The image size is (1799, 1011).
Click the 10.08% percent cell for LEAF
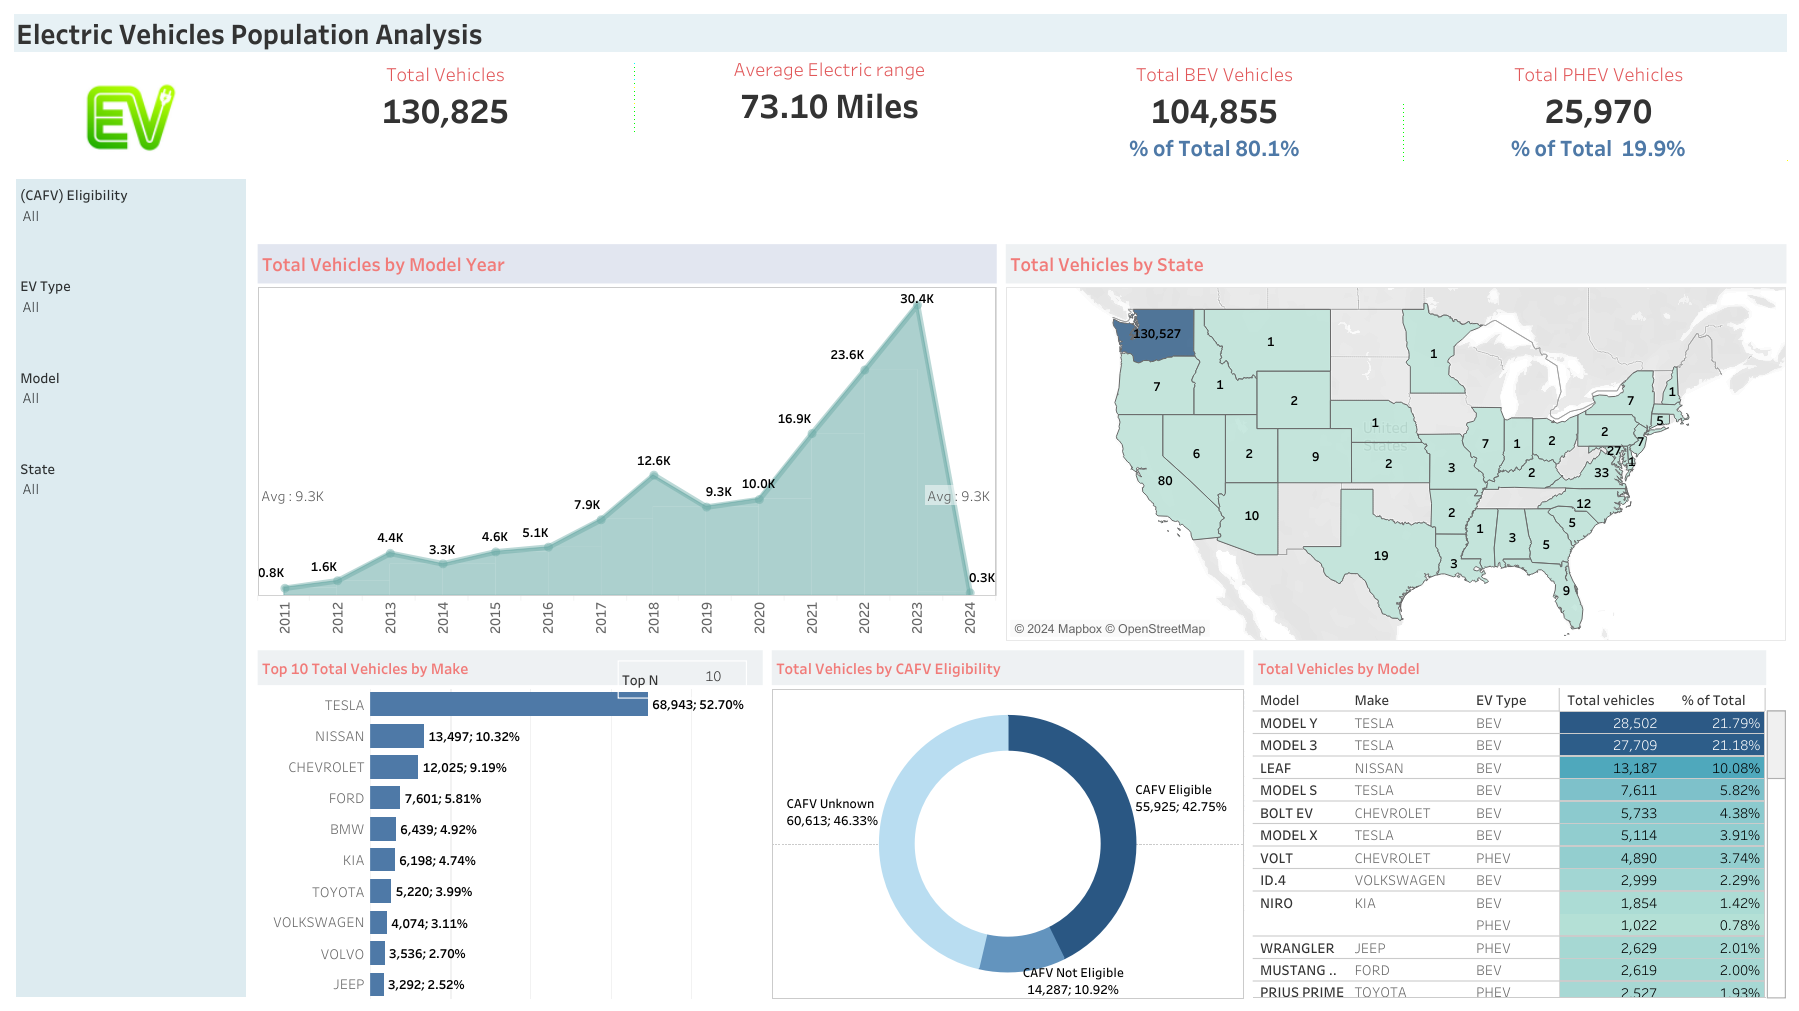pos(1714,768)
